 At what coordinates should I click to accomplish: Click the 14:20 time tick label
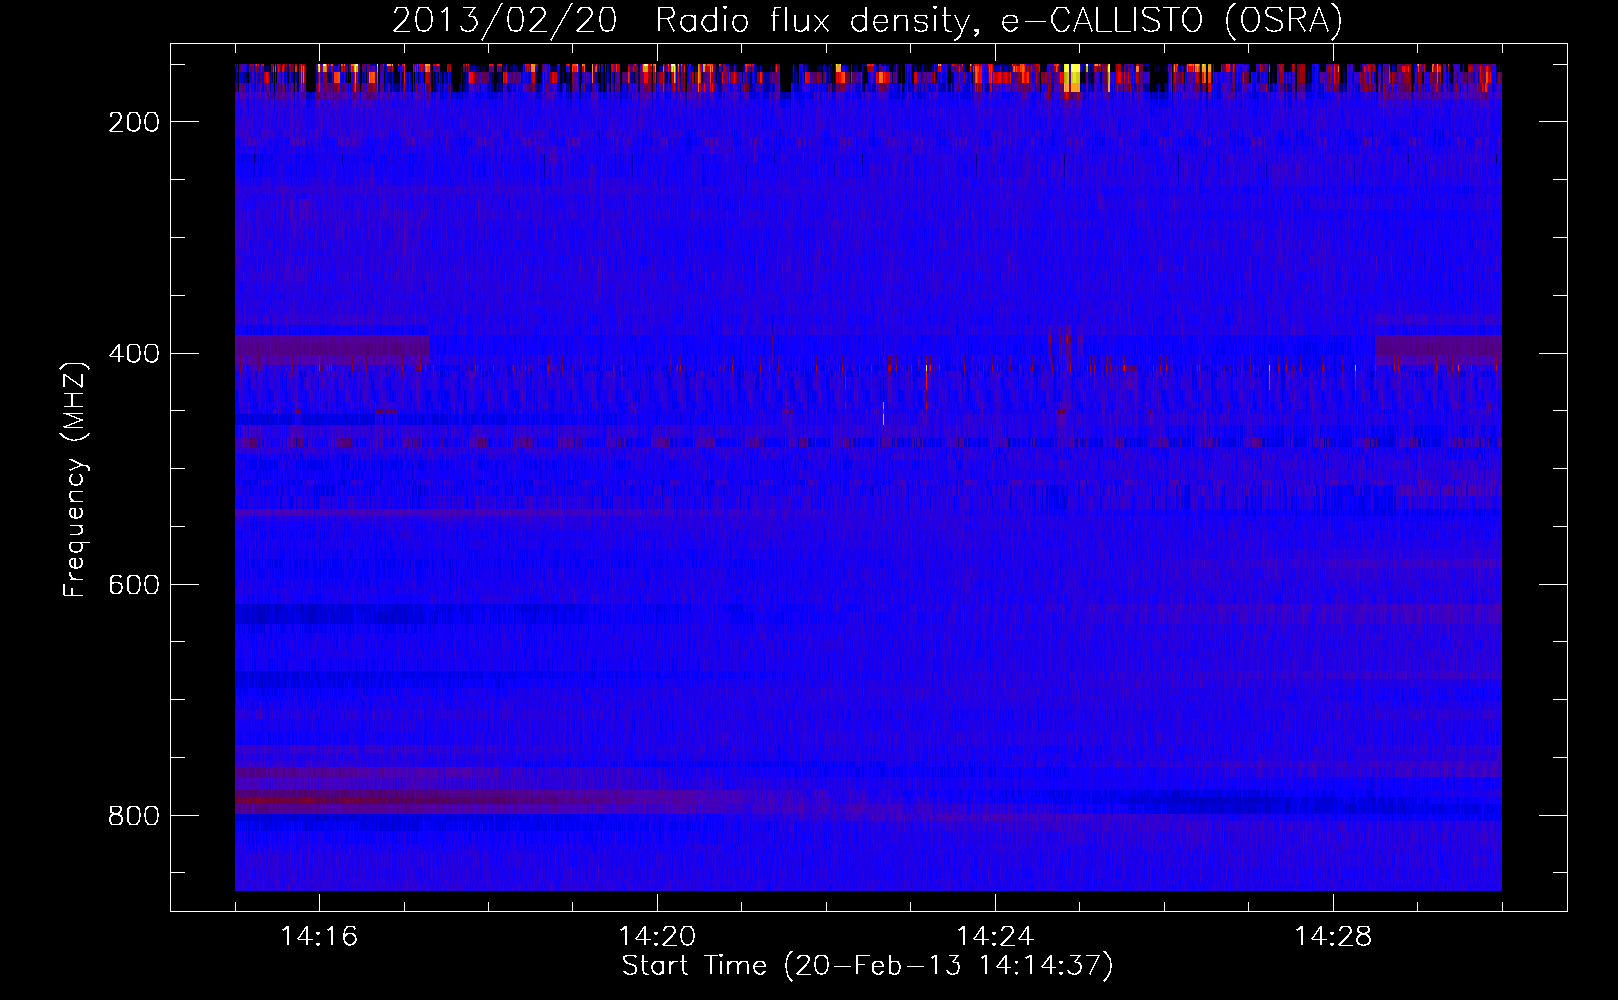click(x=657, y=937)
